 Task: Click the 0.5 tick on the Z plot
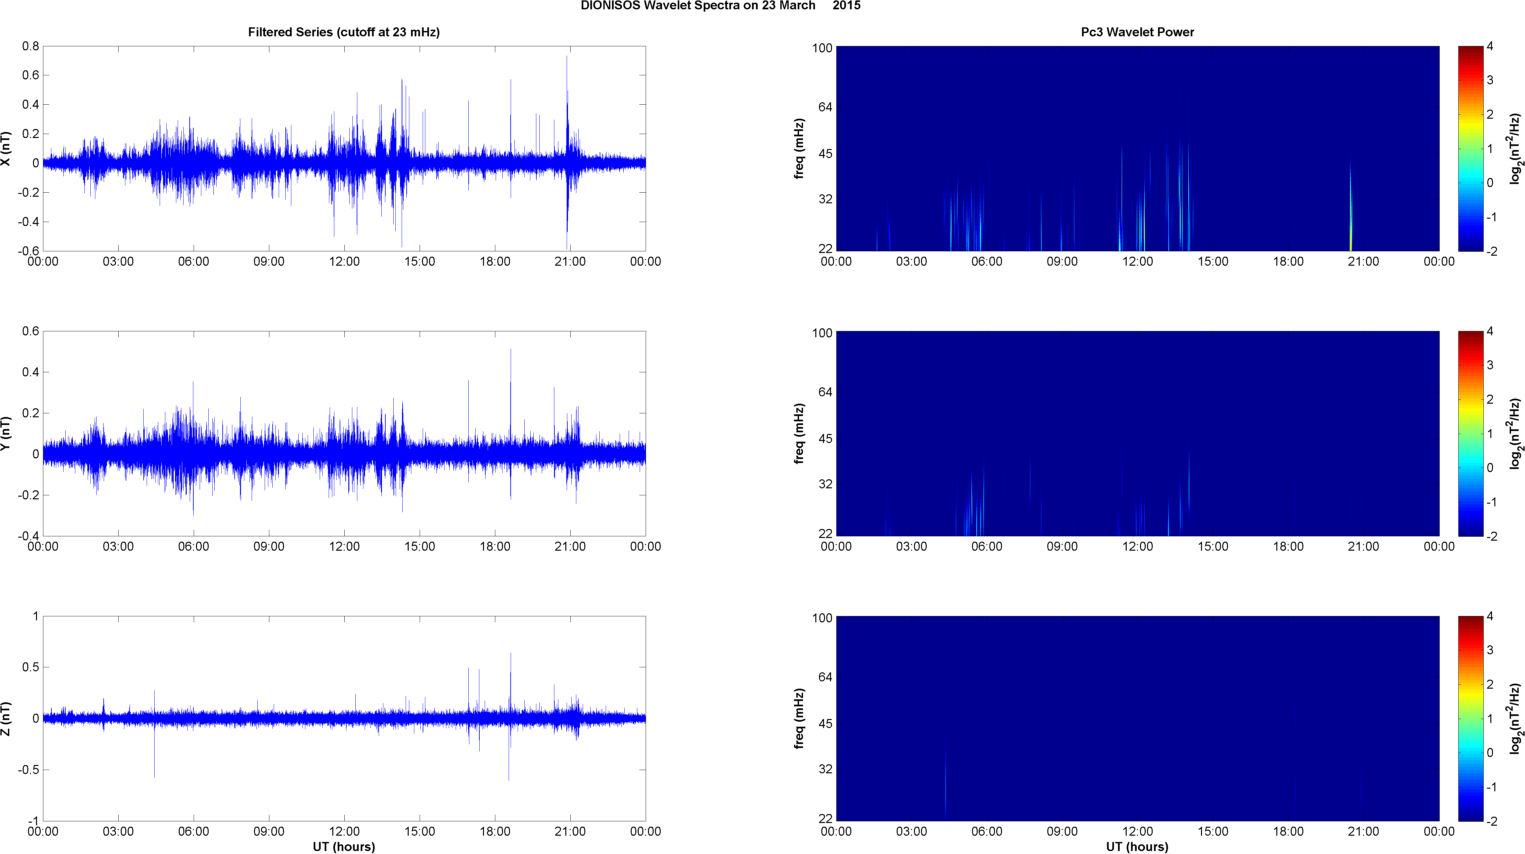coord(30,667)
